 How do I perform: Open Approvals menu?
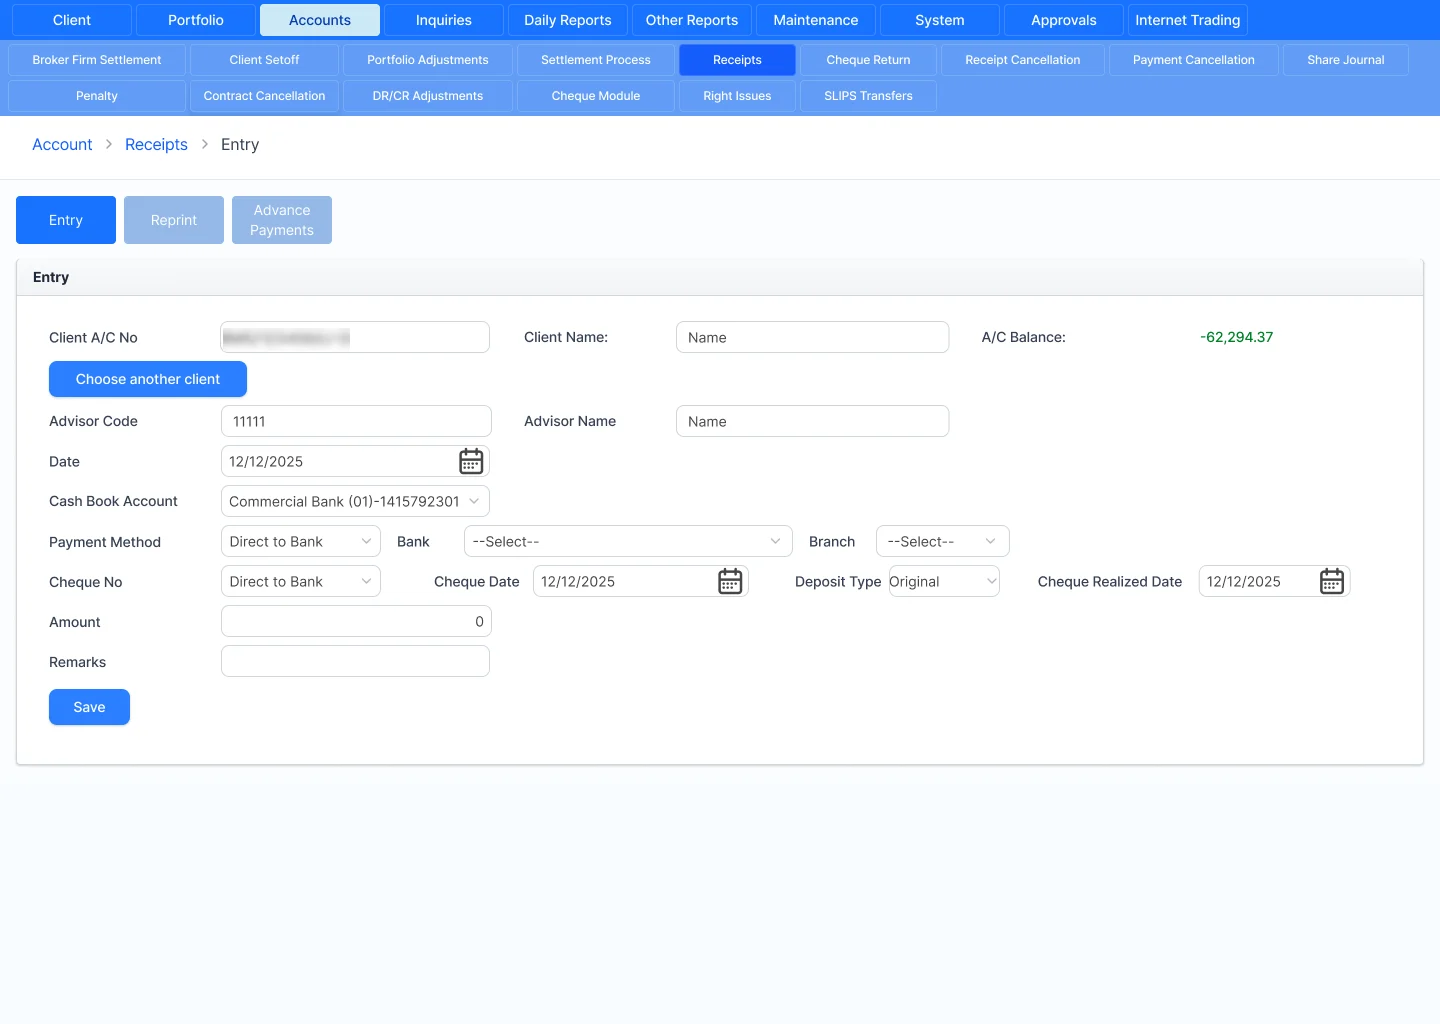[1064, 20]
